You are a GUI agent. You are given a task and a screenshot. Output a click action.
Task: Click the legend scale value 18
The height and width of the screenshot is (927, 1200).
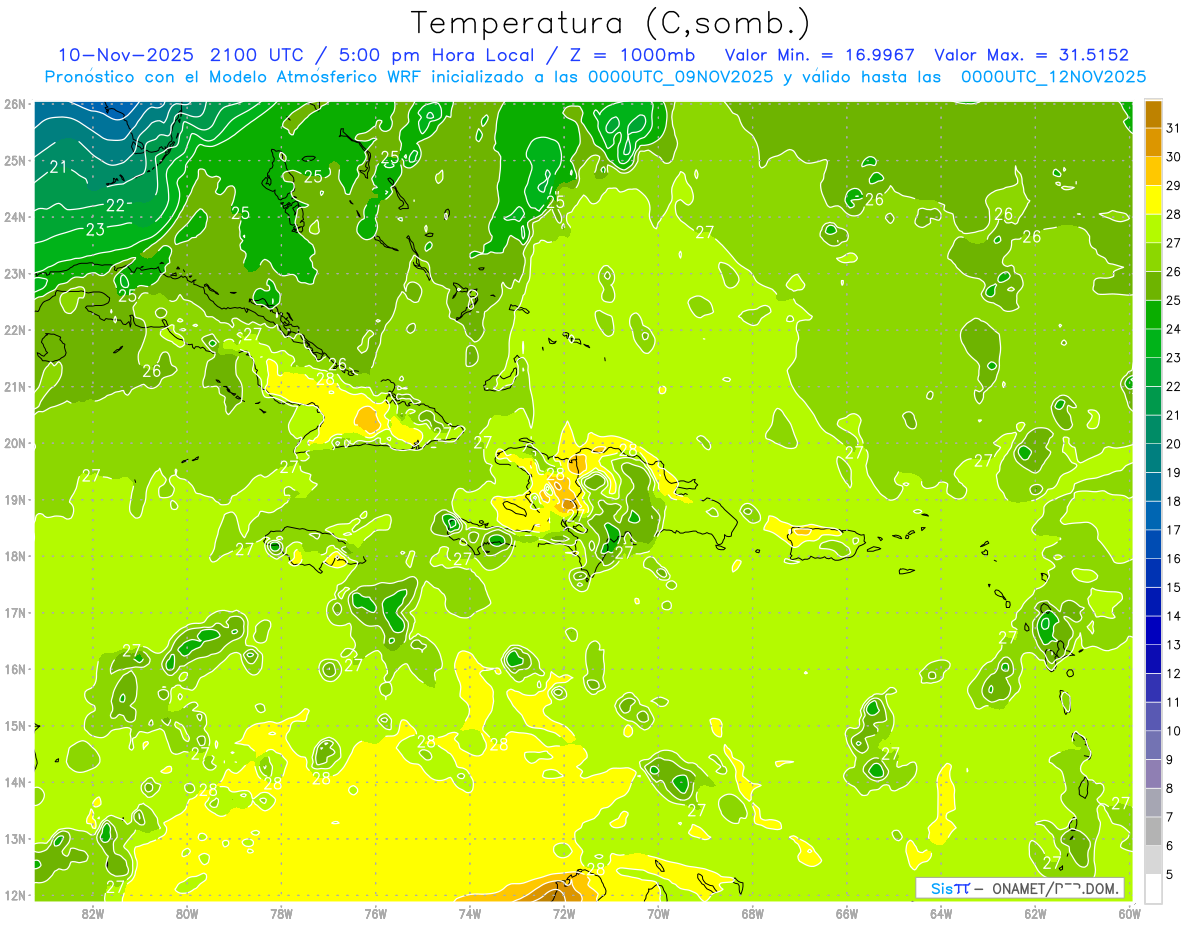click(1173, 501)
